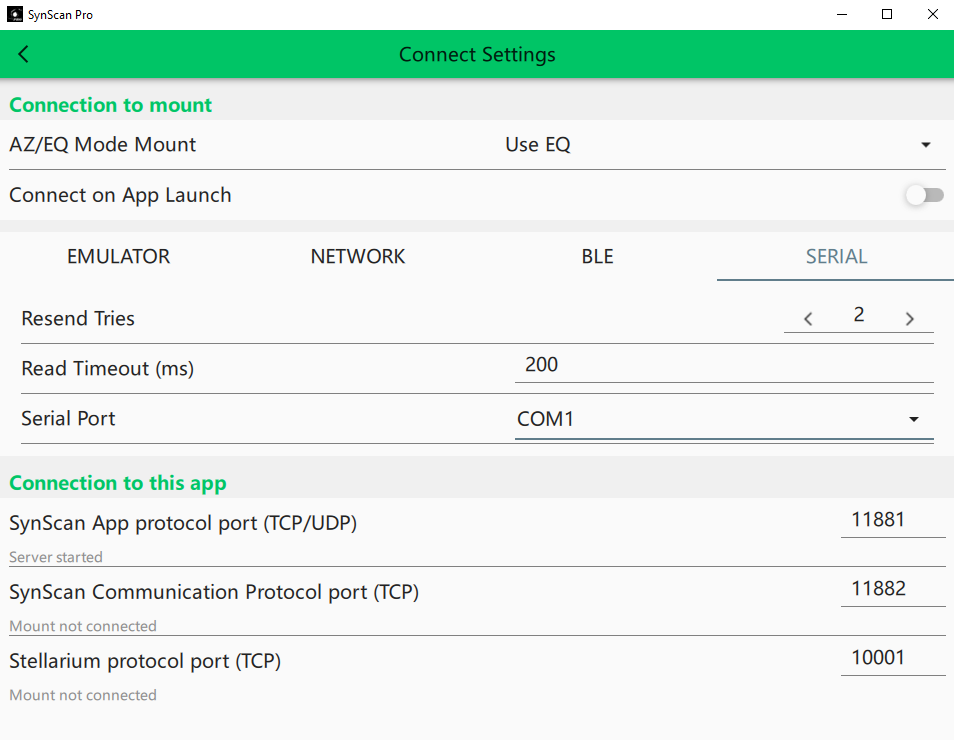This screenshot has height=740, width=954.
Task: Decrease Resend Tries with left chevron
Action: click(x=808, y=319)
